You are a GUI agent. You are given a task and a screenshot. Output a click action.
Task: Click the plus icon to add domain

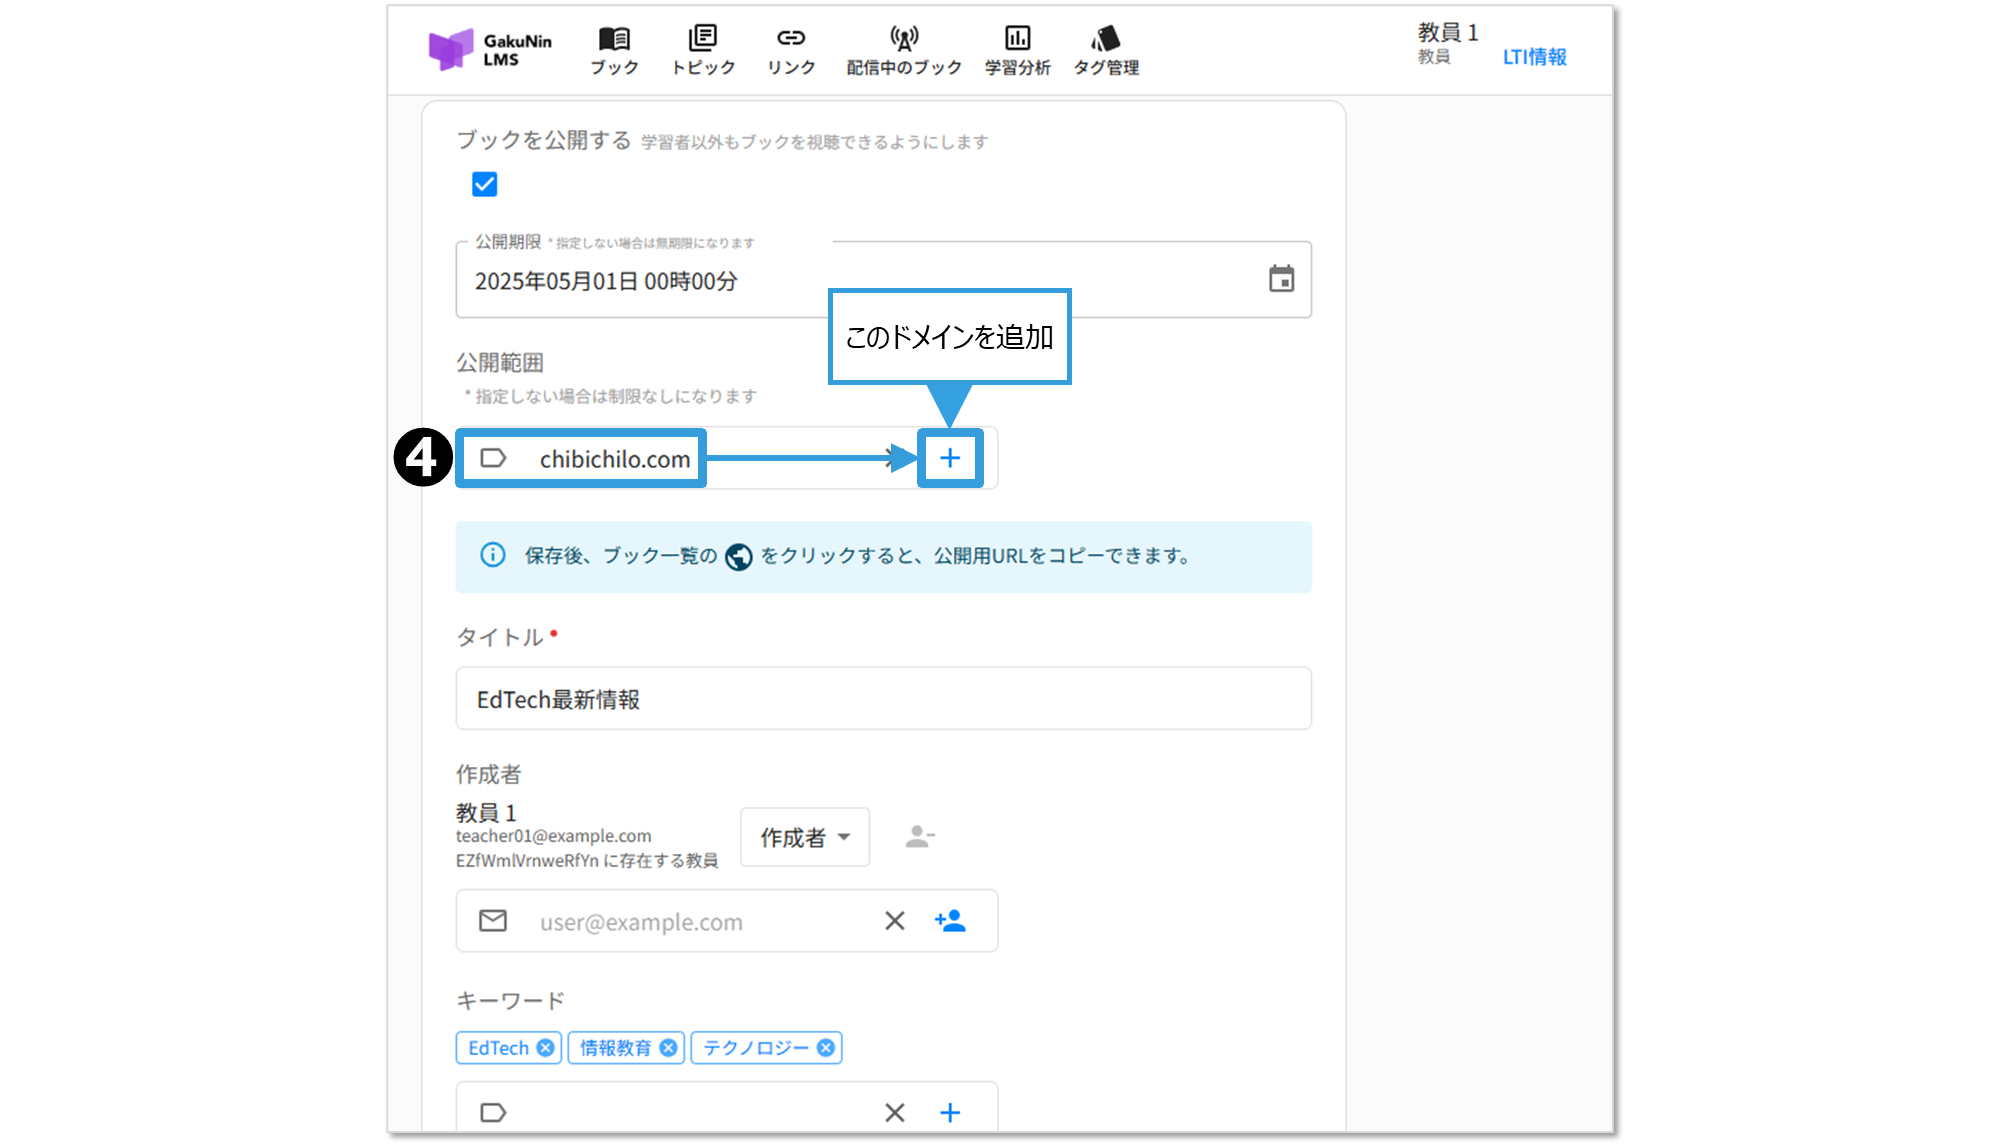click(x=950, y=458)
